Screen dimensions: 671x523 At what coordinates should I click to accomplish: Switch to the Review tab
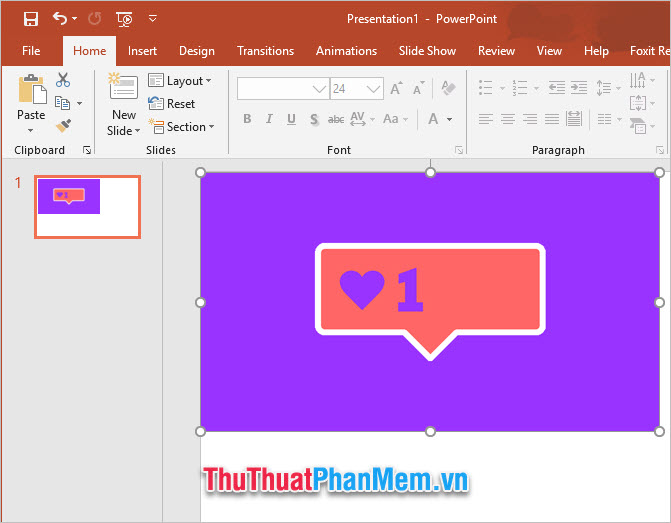tap(496, 51)
